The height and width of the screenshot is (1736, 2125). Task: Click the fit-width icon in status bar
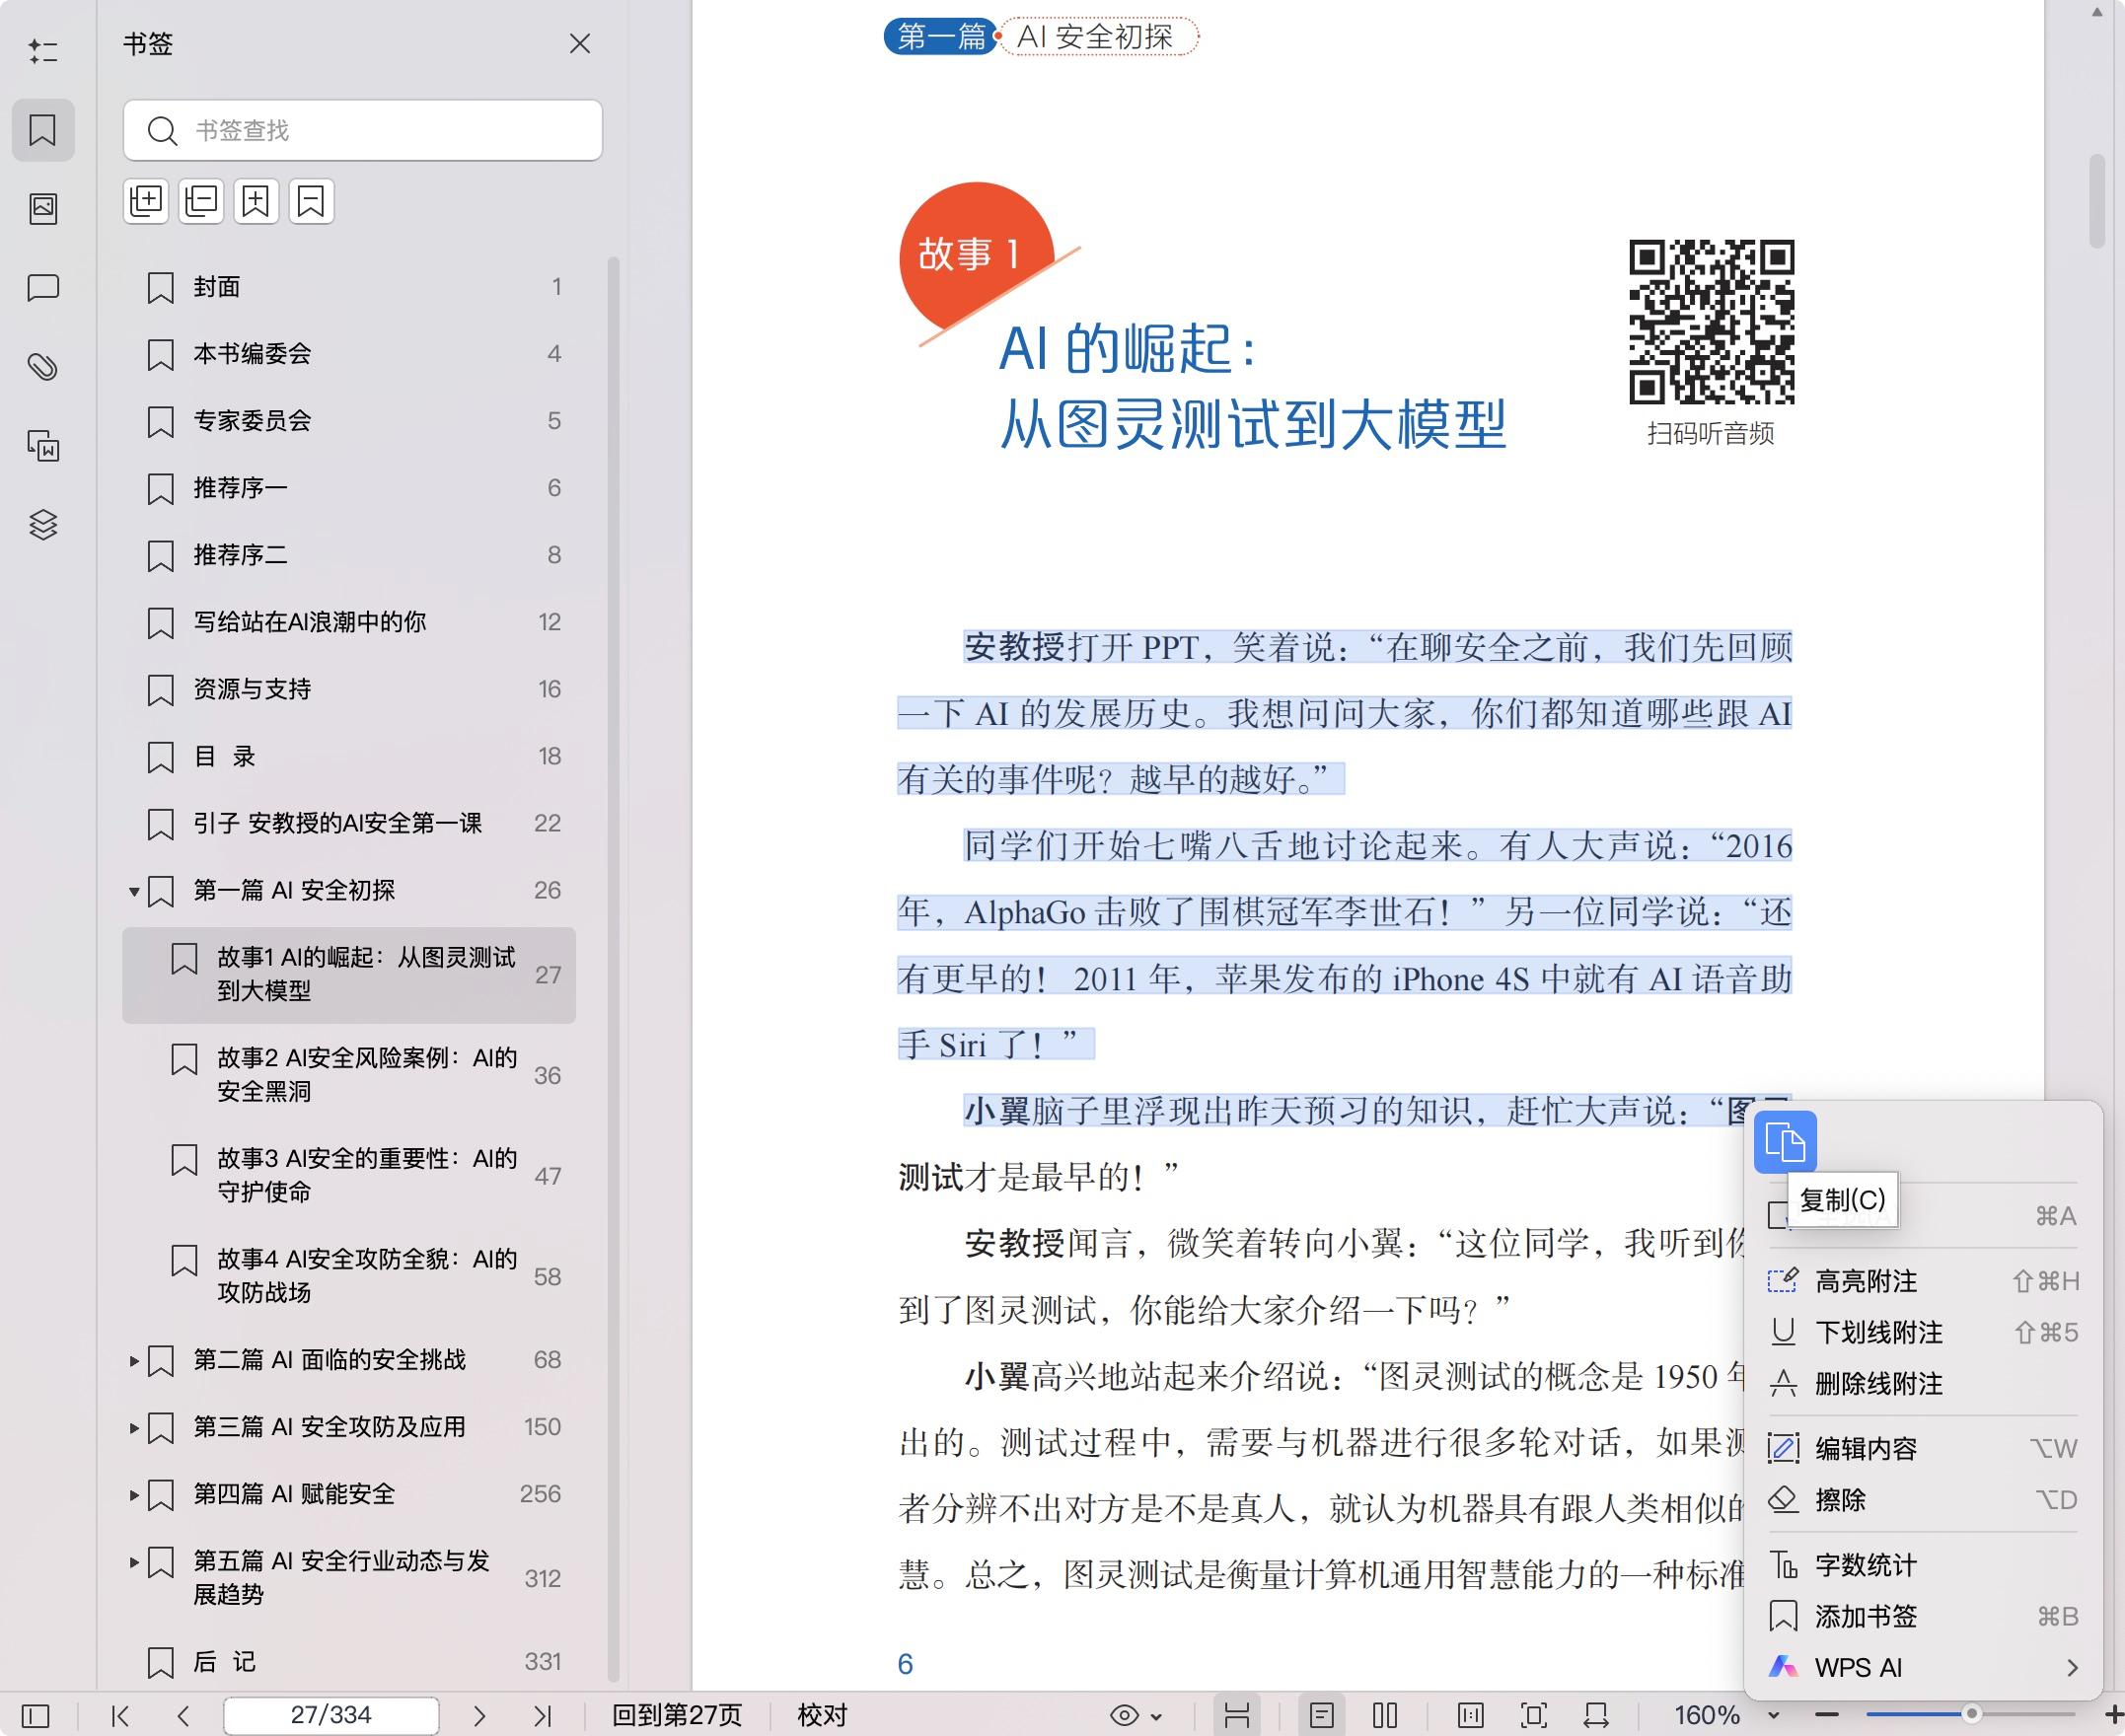click(1596, 1716)
